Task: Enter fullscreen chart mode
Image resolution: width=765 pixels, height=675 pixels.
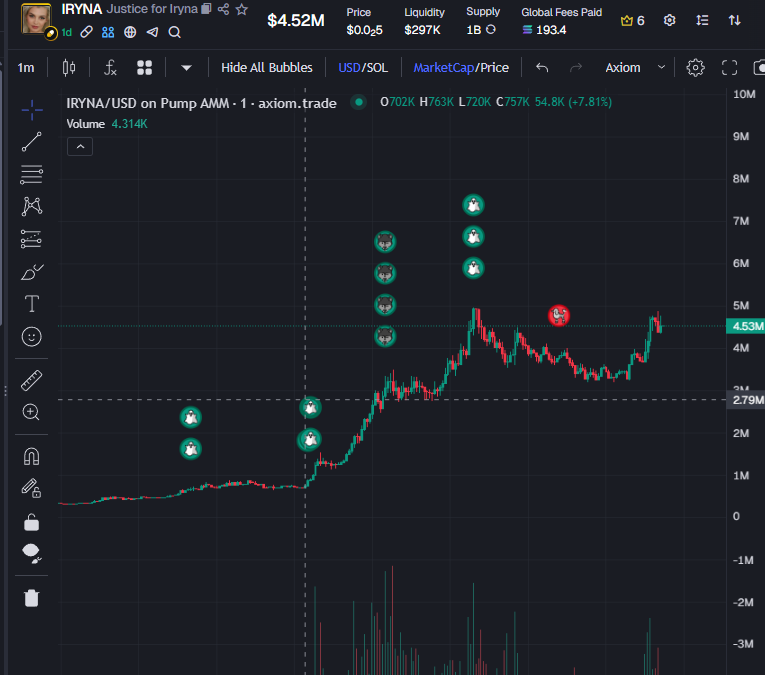Action: pos(729,67)
